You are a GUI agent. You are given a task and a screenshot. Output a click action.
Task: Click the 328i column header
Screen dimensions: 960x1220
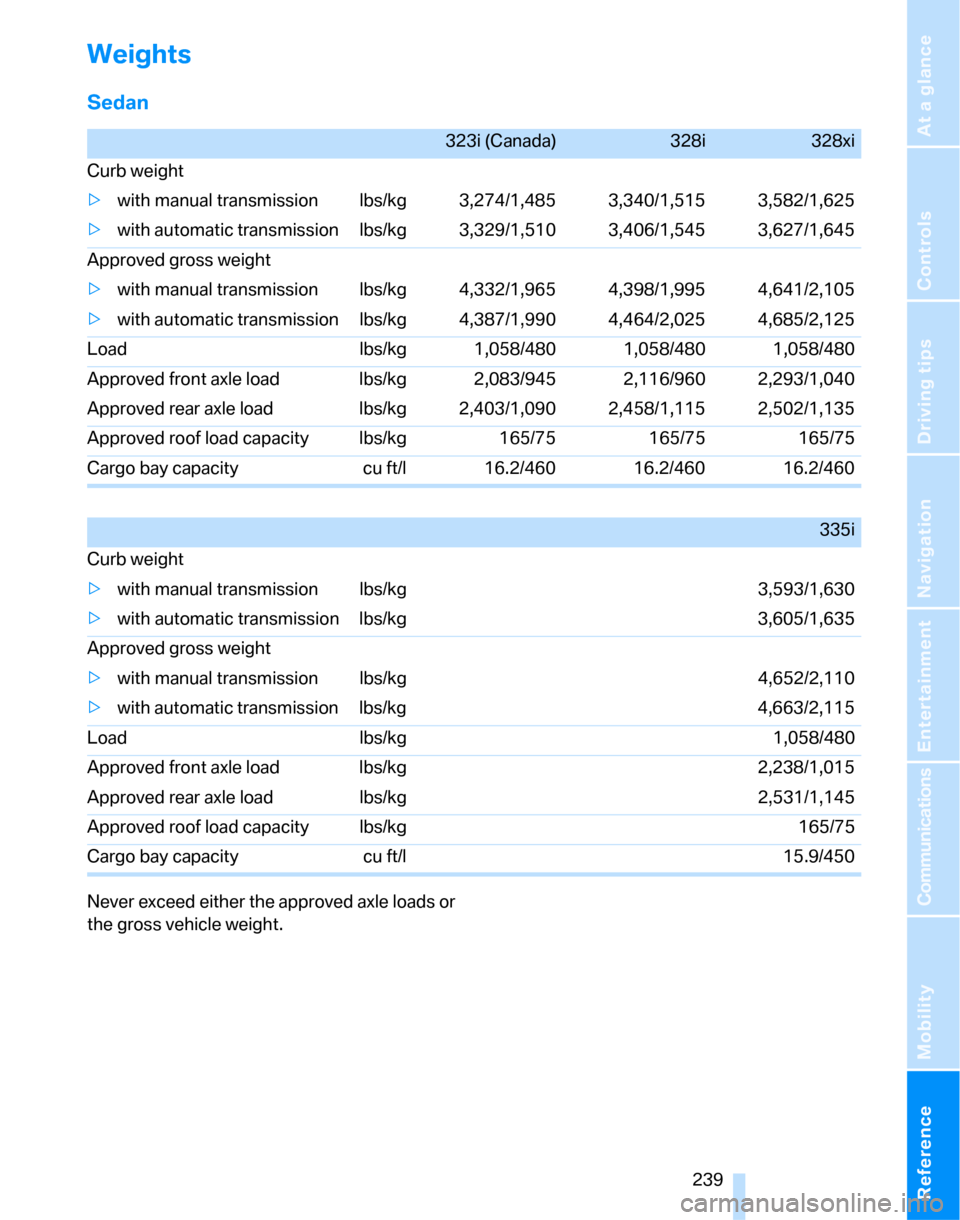688,141
